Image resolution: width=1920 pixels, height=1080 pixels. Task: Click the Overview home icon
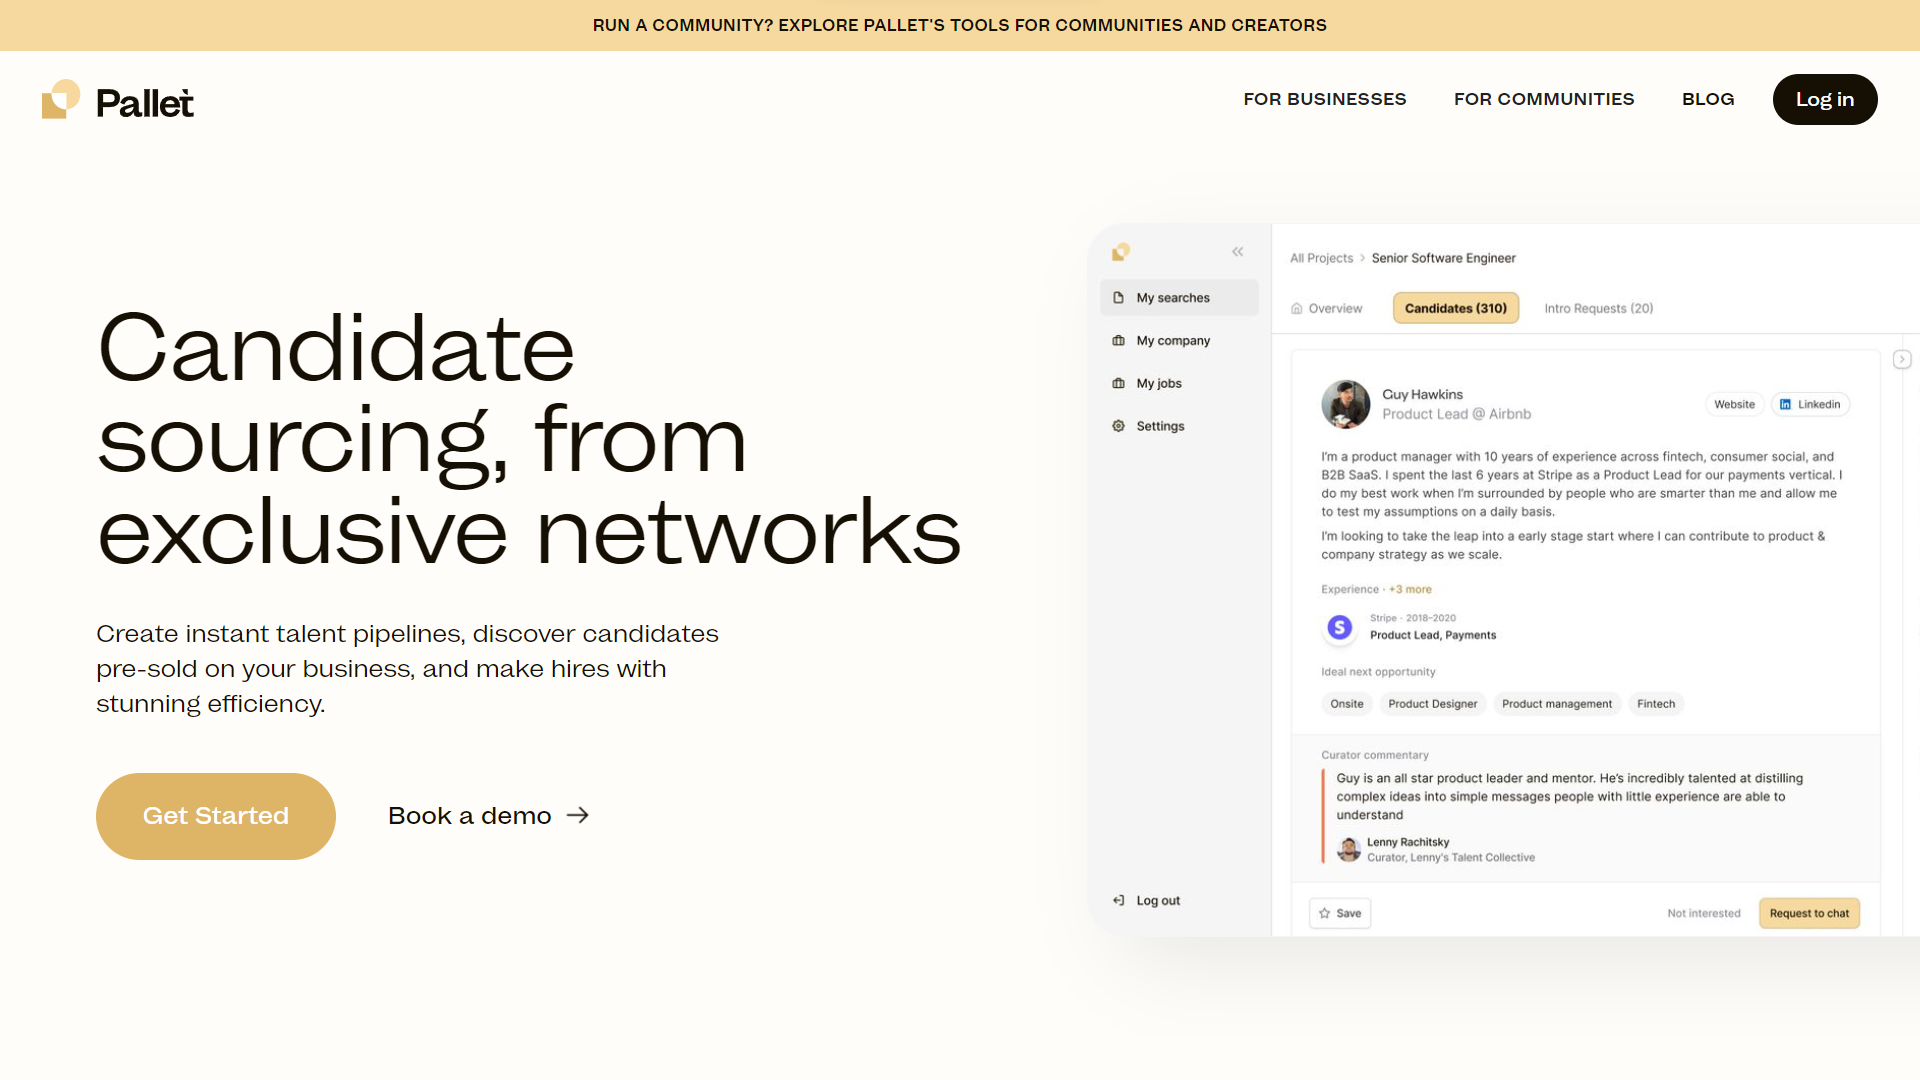(1296, 309)
